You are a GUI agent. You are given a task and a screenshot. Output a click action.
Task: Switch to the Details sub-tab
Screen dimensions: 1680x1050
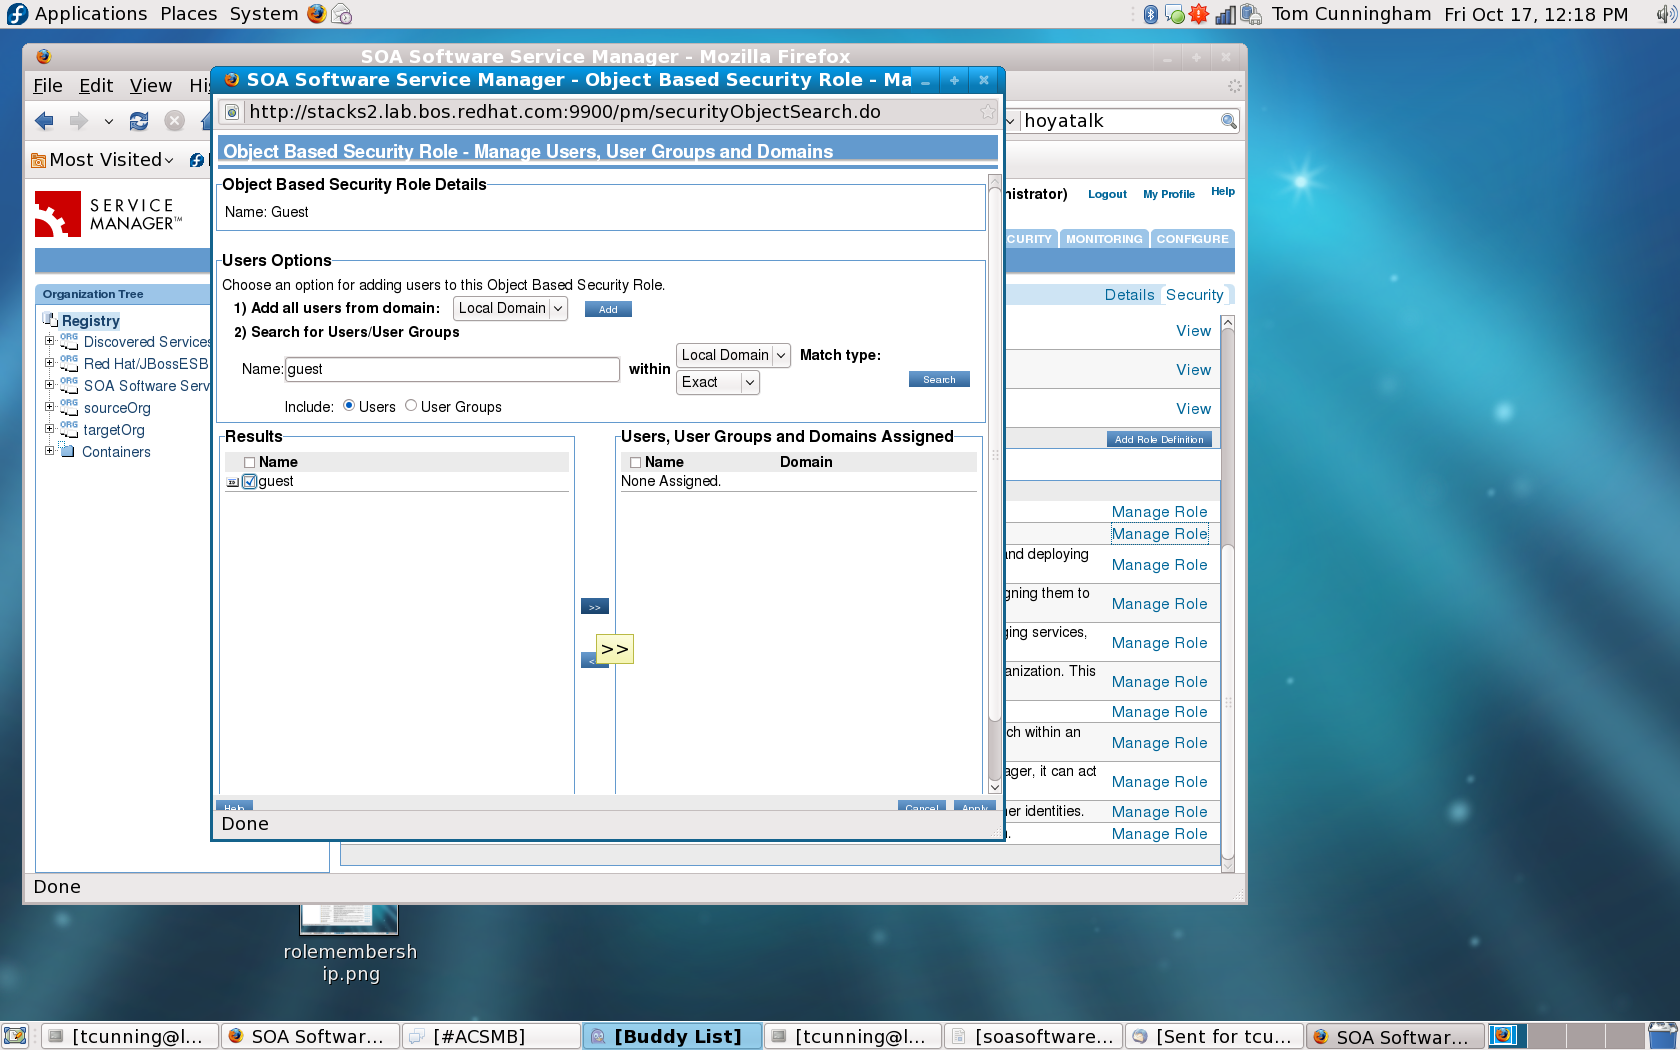tap(1129, 295)
